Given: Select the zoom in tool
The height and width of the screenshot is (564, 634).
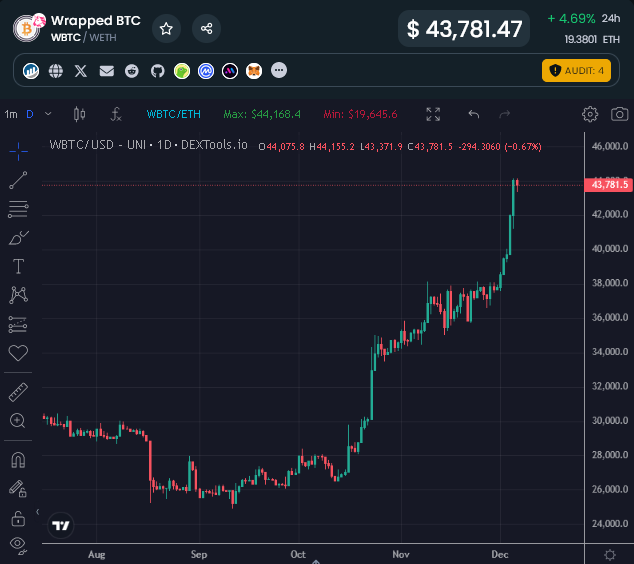Looking at the screenshot, I should click(17, 421).
